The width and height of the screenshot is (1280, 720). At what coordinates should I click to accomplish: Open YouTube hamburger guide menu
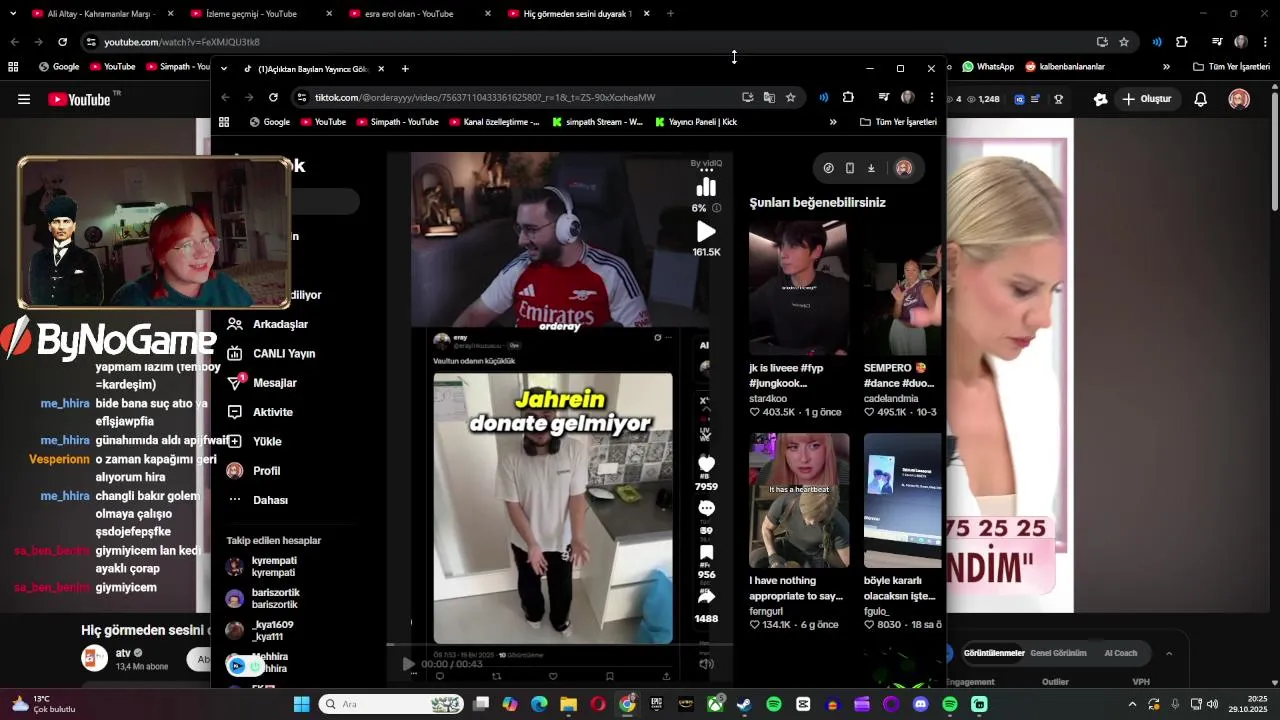tap(24, 99)
